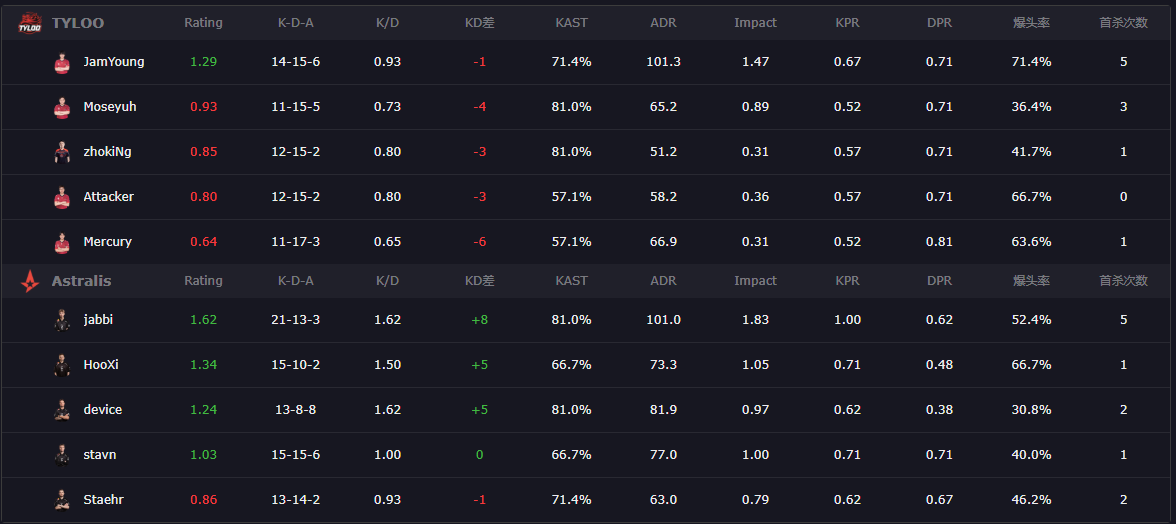Open the Moseyuh player profile link
Image resolution: width=1176 pixels, height=524 pixels.
click(109, 107)
